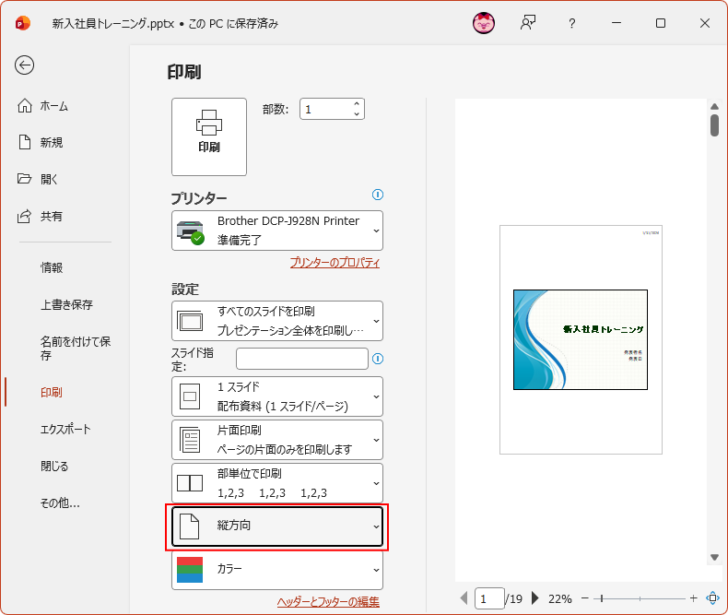728x615 pixels.
Task: Open Help via the question mark icon
Action: 572,23
